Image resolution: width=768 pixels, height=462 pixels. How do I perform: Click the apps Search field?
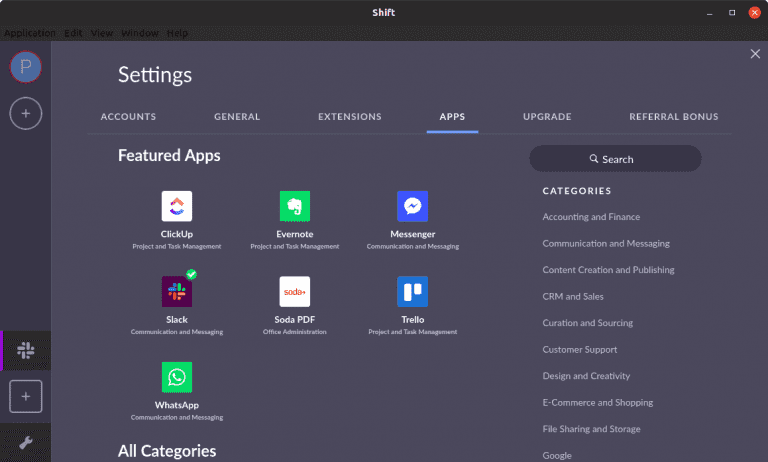click(x=615, y=159)
